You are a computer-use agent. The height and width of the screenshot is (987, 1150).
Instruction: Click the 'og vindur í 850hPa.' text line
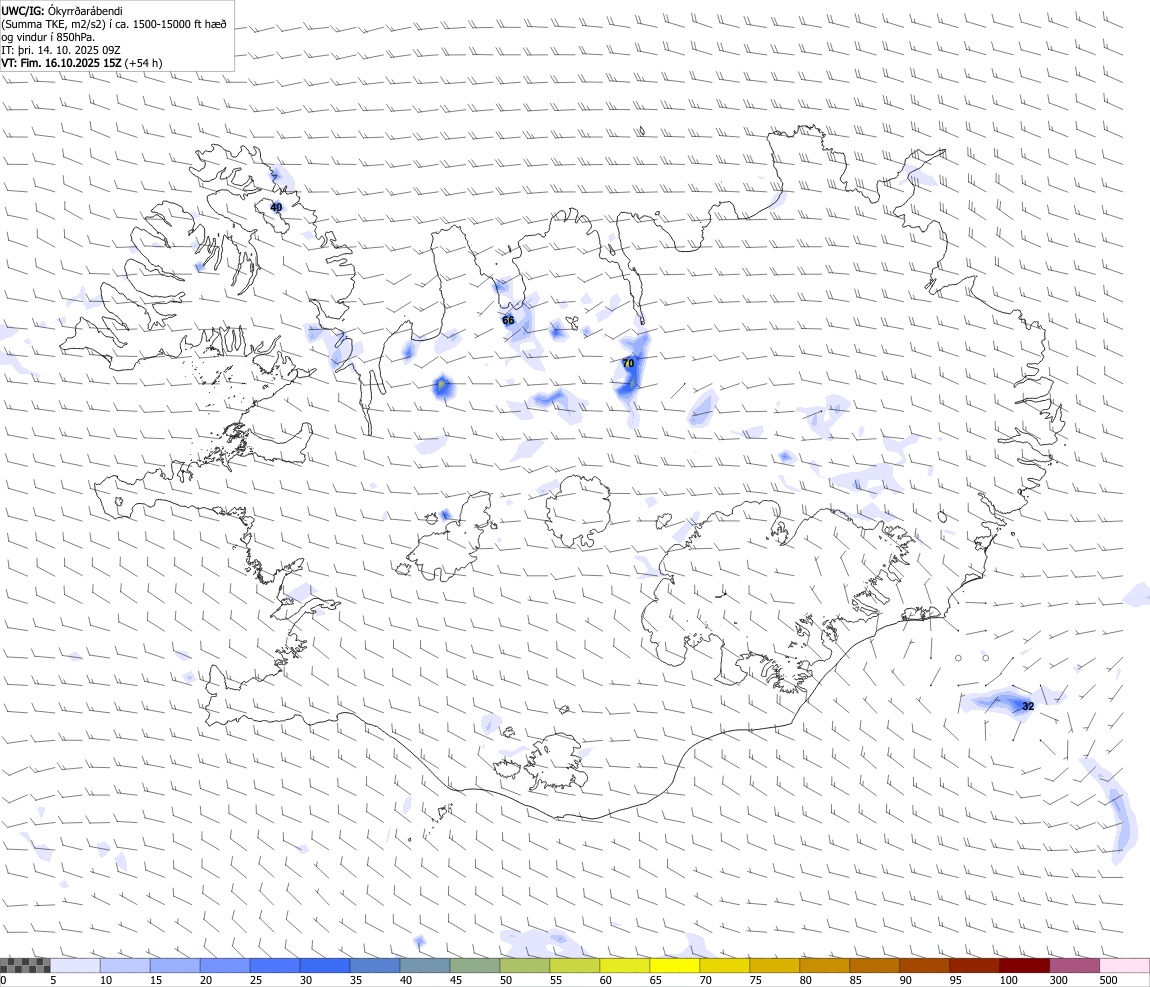tap(48, 37)
